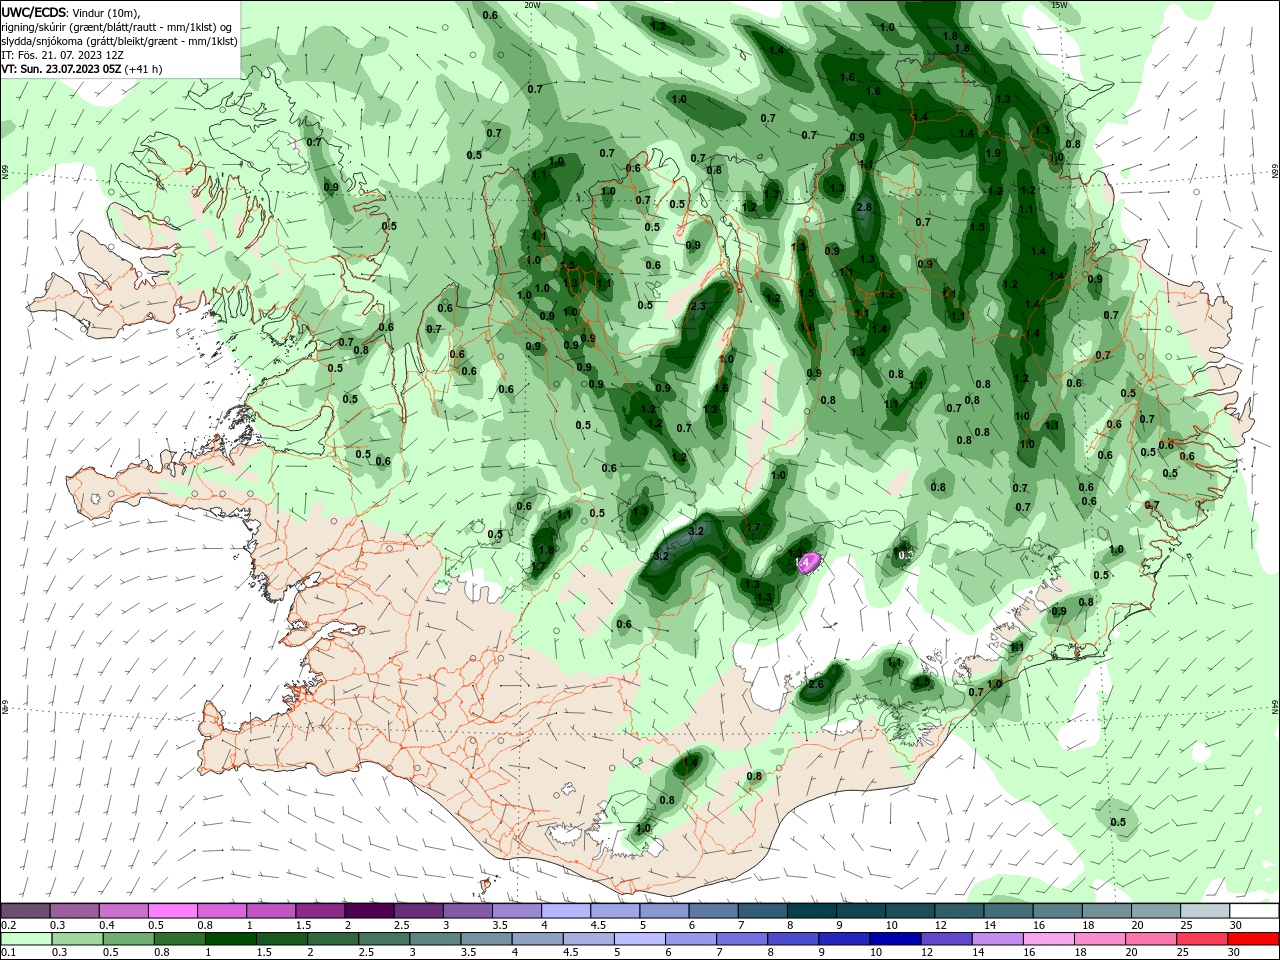Click the top-row legend swatch labeled 0.3
Screen dimensions: 1280x960
point(74,911)
